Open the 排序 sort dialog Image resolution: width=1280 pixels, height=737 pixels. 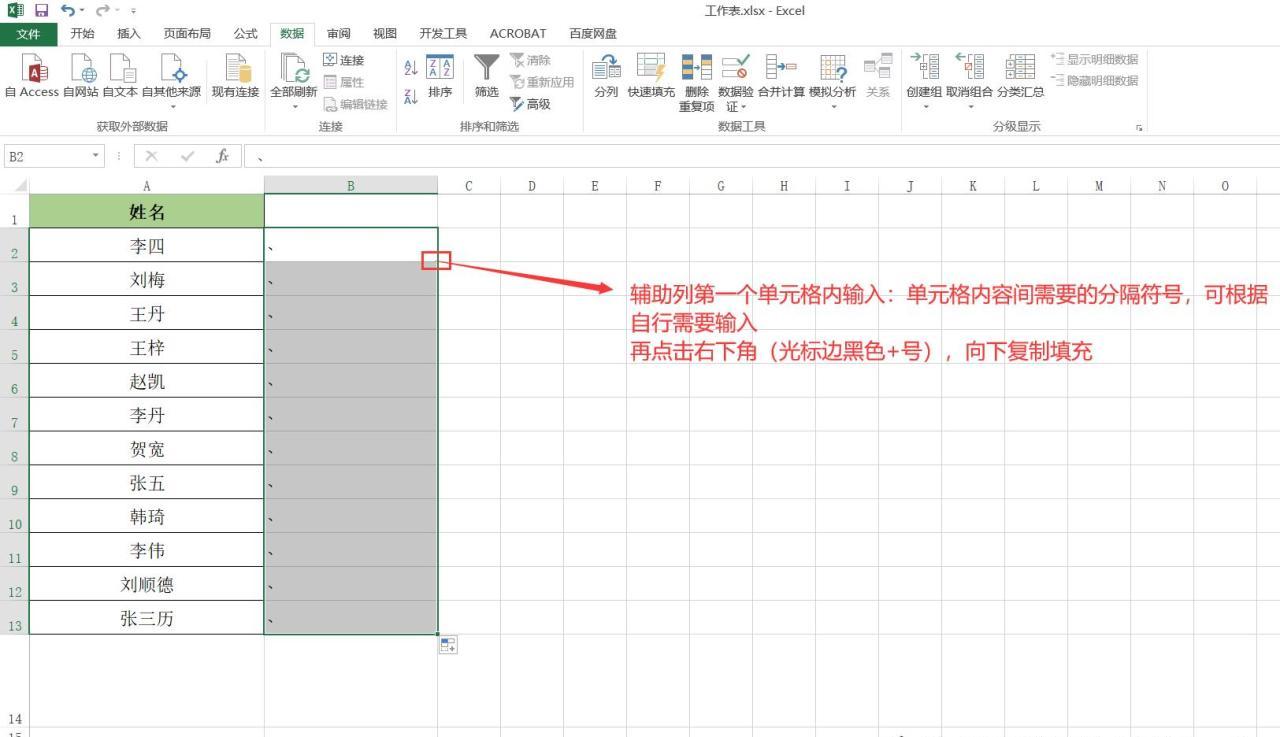pos(440,76)
